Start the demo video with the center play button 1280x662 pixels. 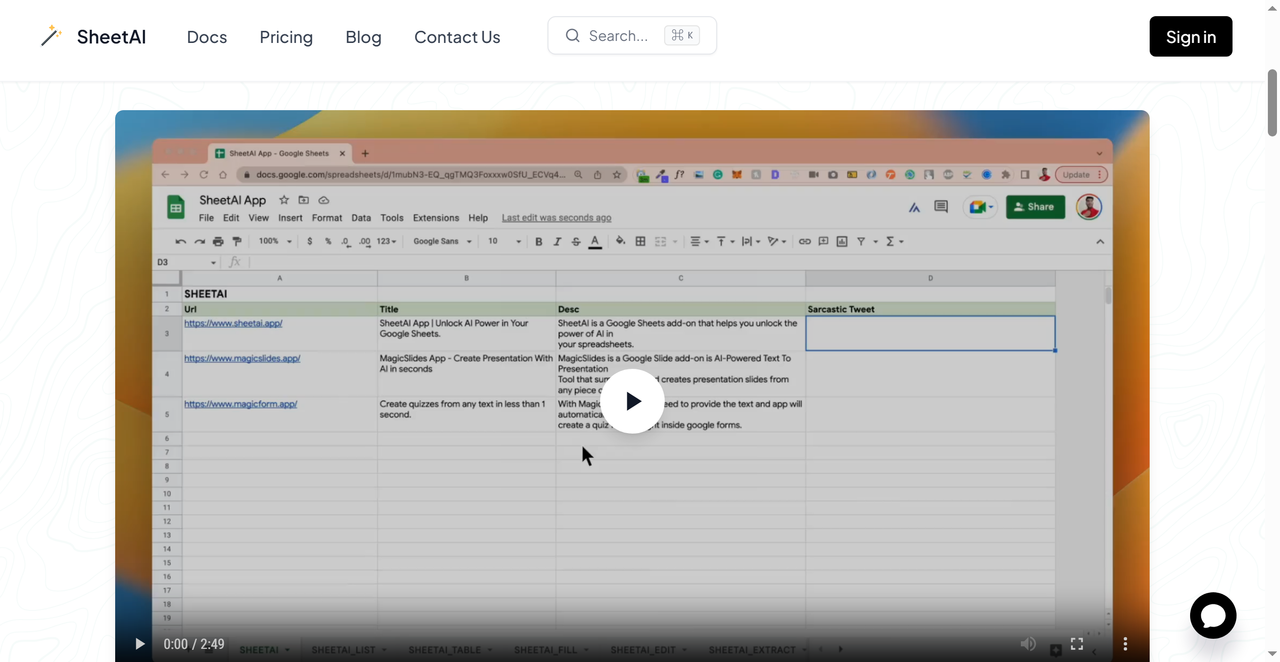(x=632, y=401)
